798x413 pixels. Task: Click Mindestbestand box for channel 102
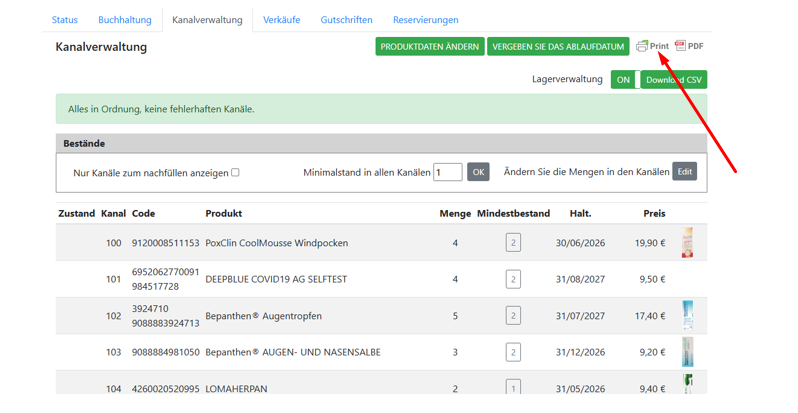[x=513, y=316]
